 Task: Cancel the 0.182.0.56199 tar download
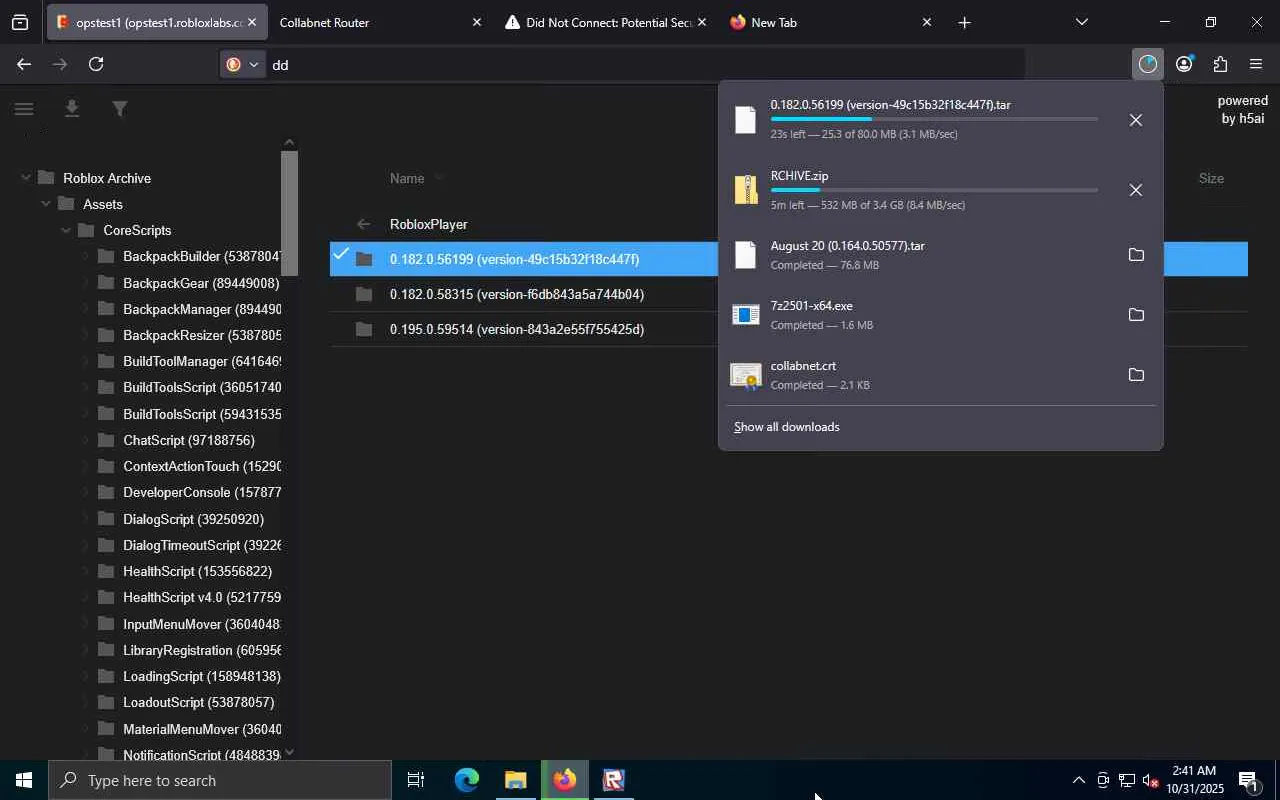coord(1135,120)
